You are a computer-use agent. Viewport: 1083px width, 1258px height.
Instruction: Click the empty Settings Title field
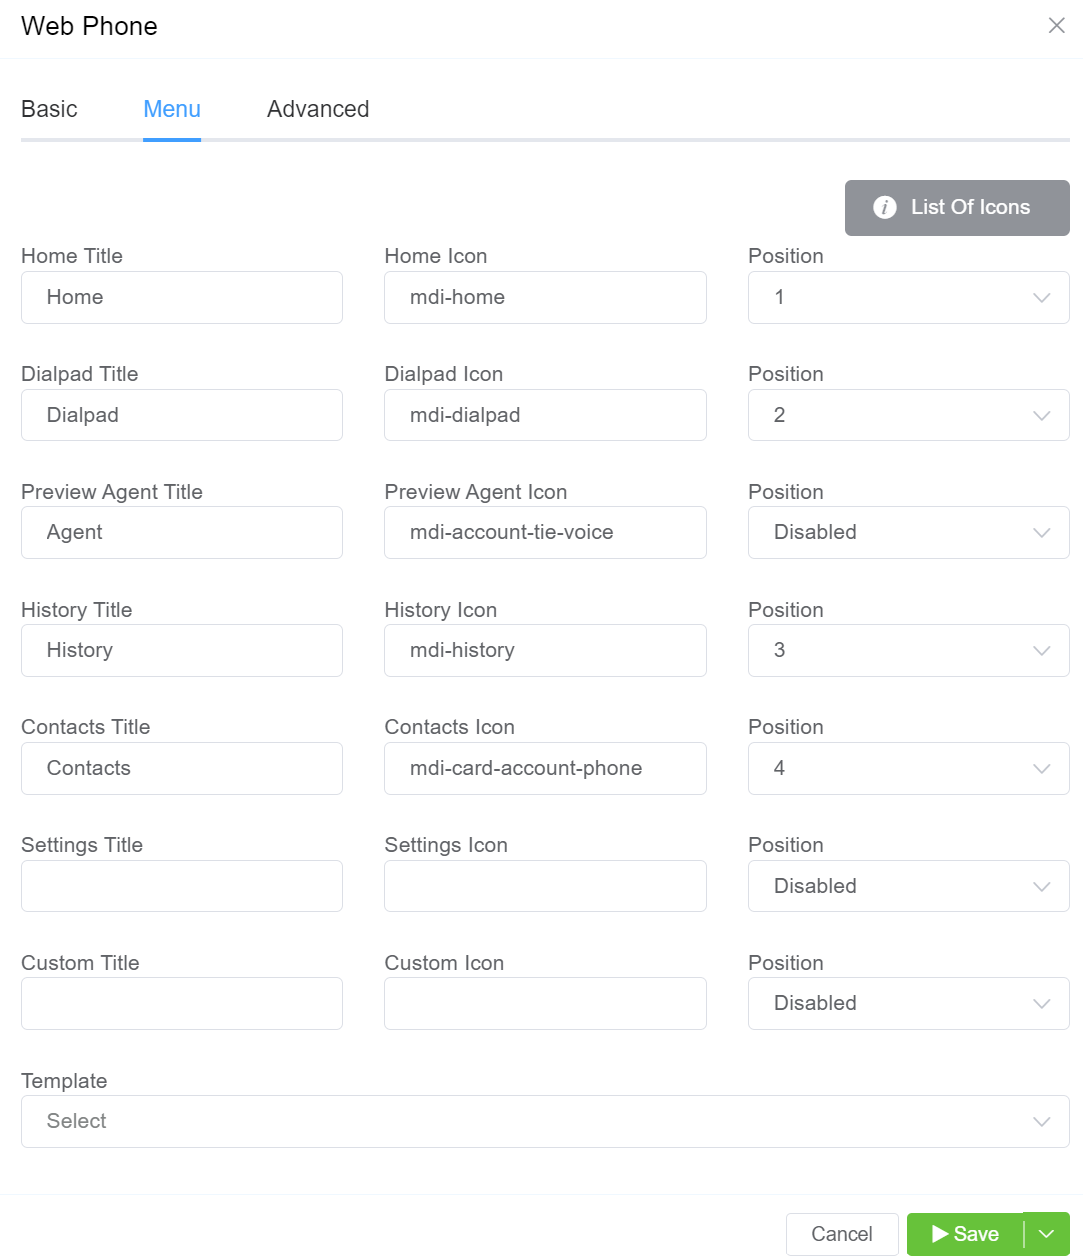pos(182,886)
